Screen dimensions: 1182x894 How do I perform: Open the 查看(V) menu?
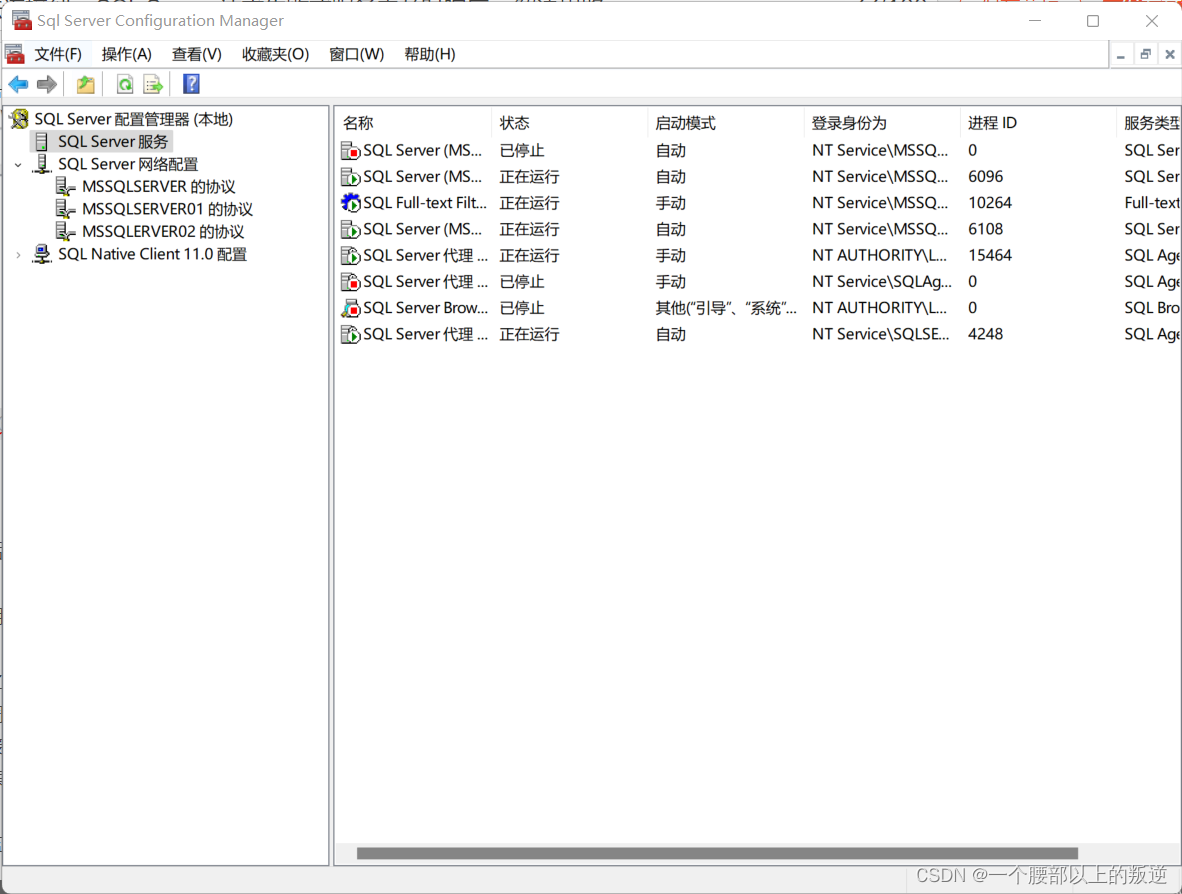[x=197, y=54]
